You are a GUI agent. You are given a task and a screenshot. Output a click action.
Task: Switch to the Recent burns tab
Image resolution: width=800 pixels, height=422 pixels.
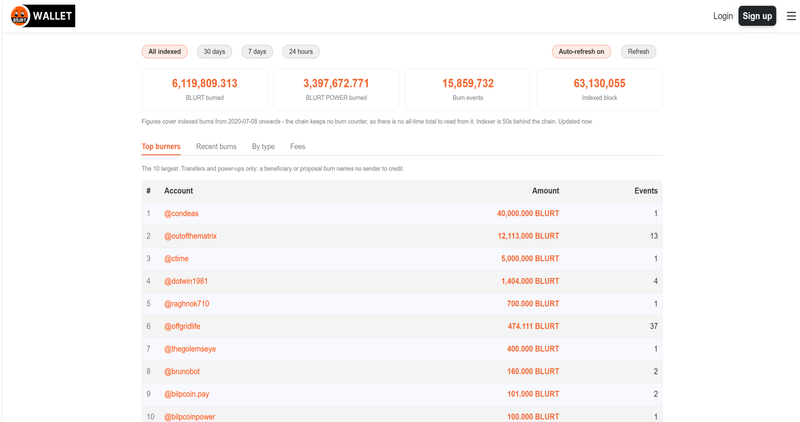click(x=216, y=146)
